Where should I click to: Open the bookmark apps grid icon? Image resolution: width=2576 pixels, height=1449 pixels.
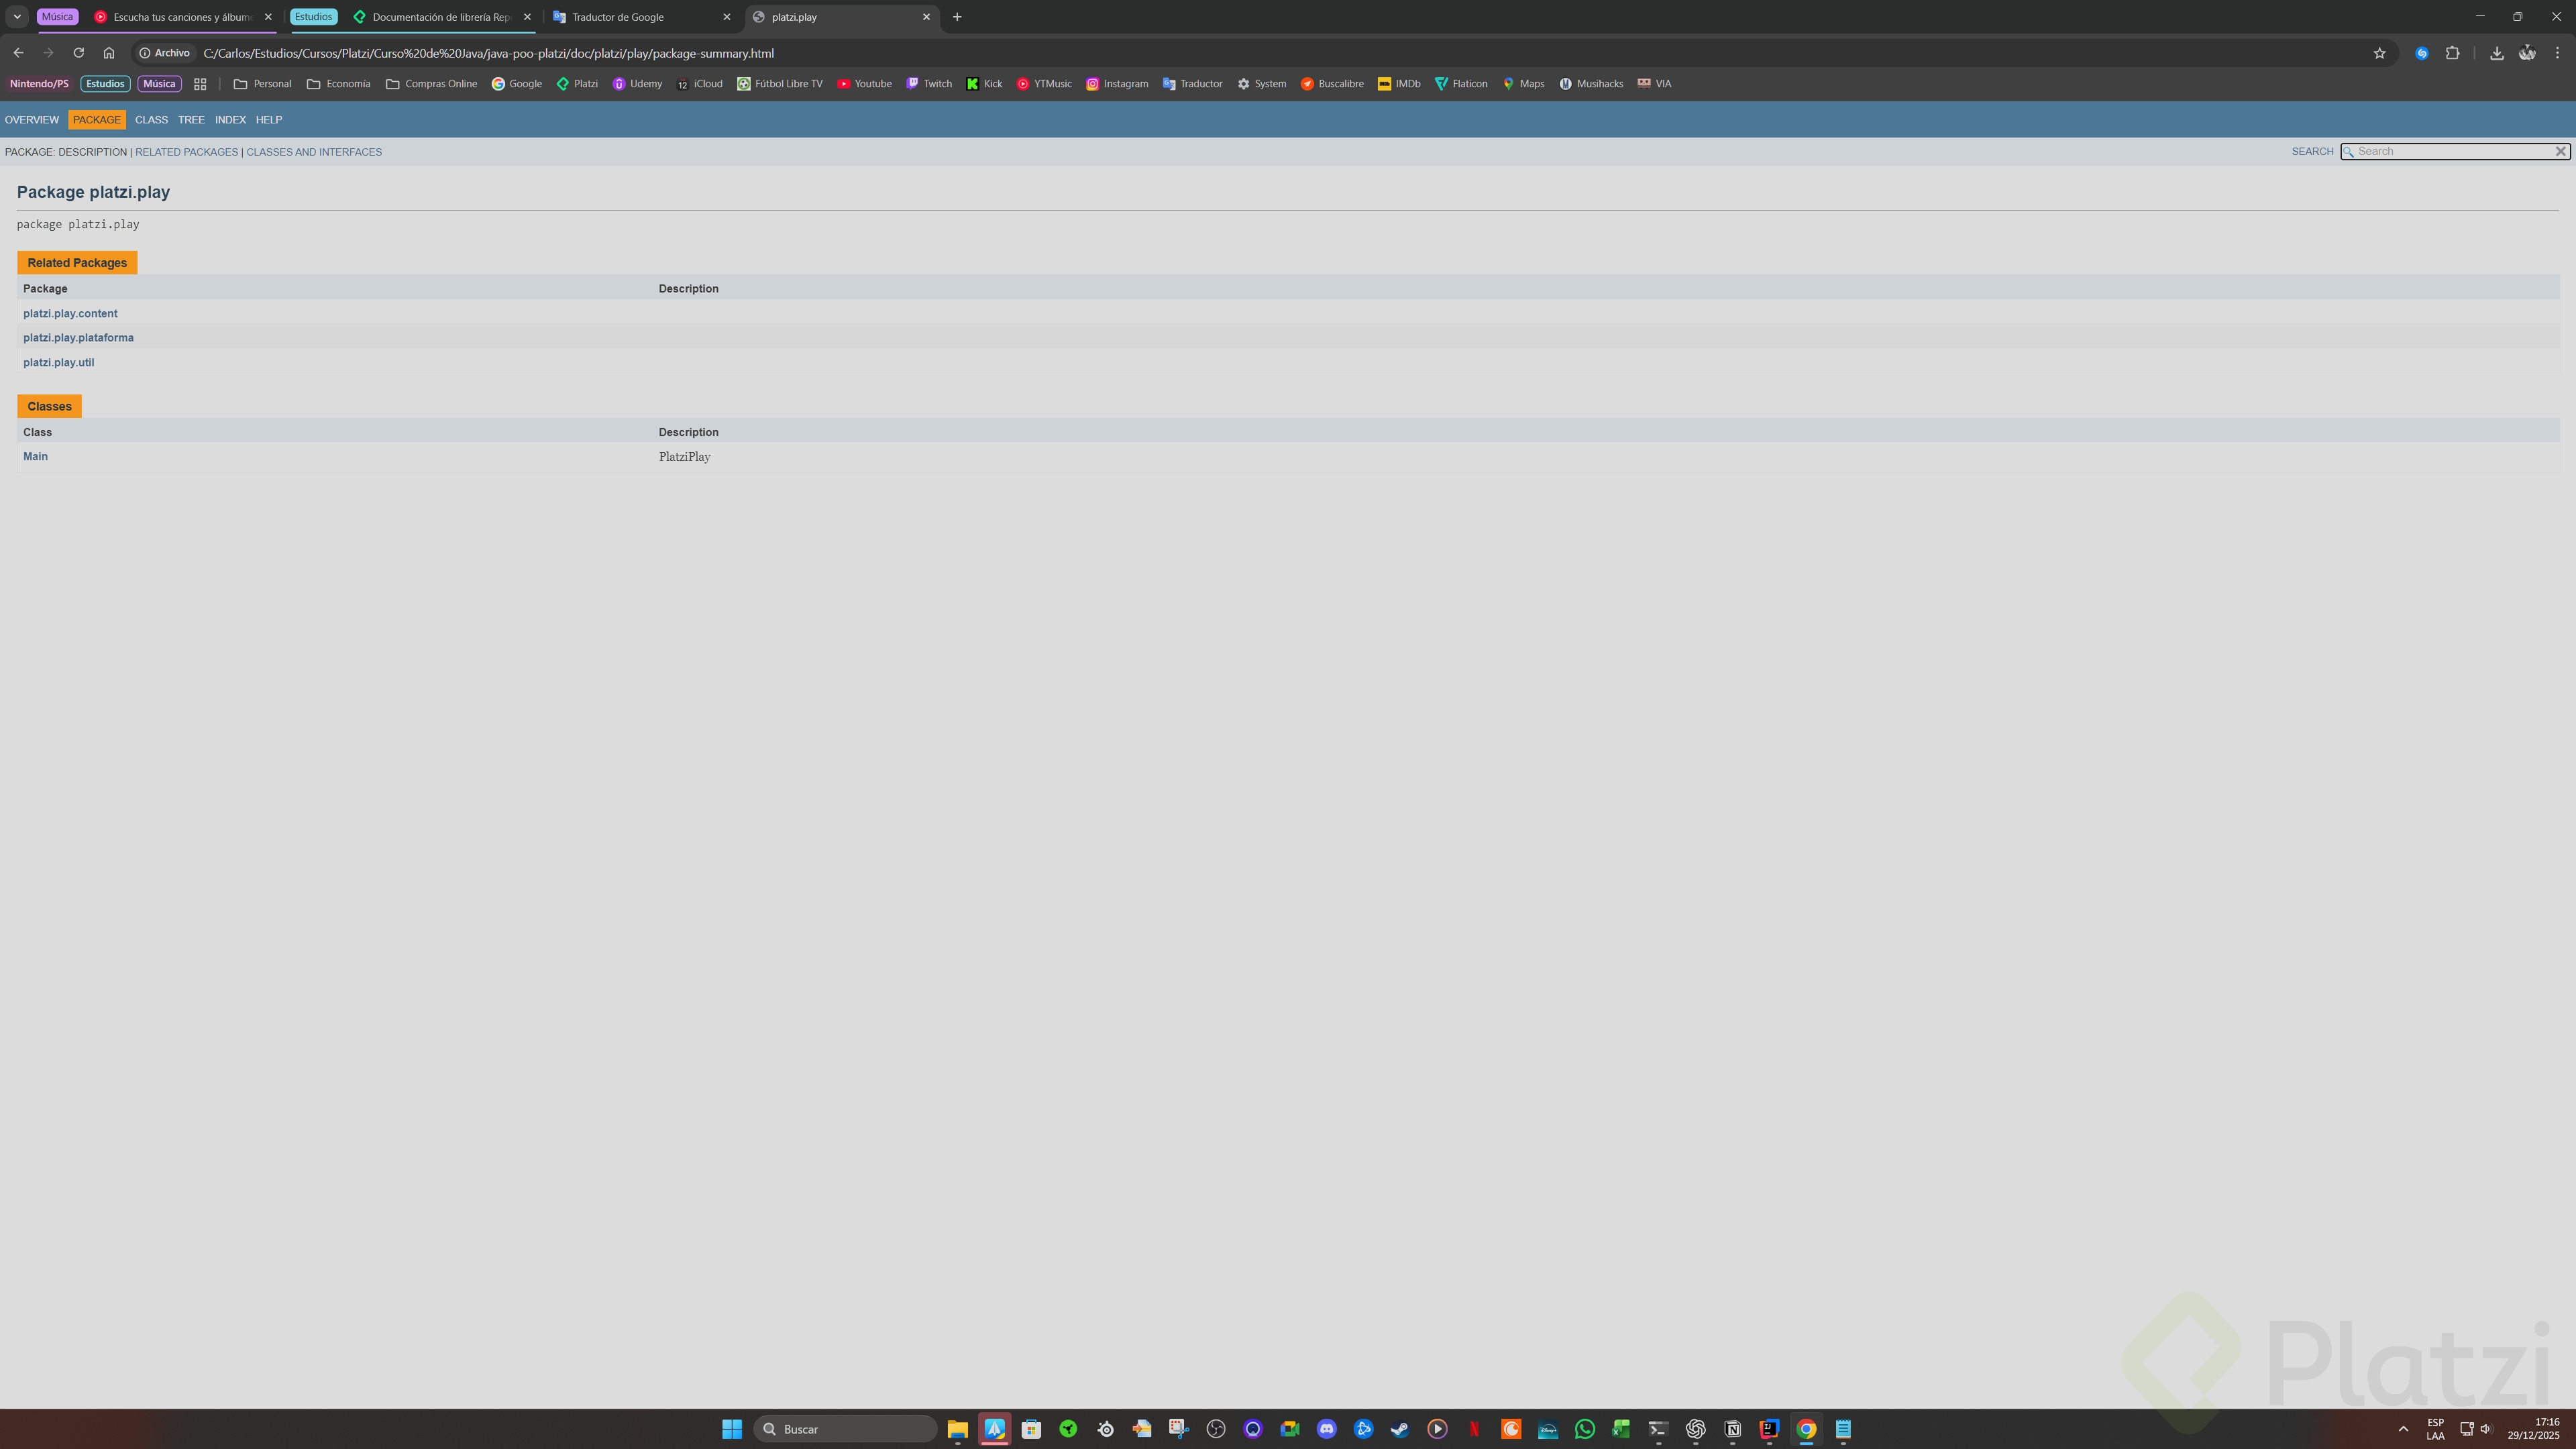(200, 84)
